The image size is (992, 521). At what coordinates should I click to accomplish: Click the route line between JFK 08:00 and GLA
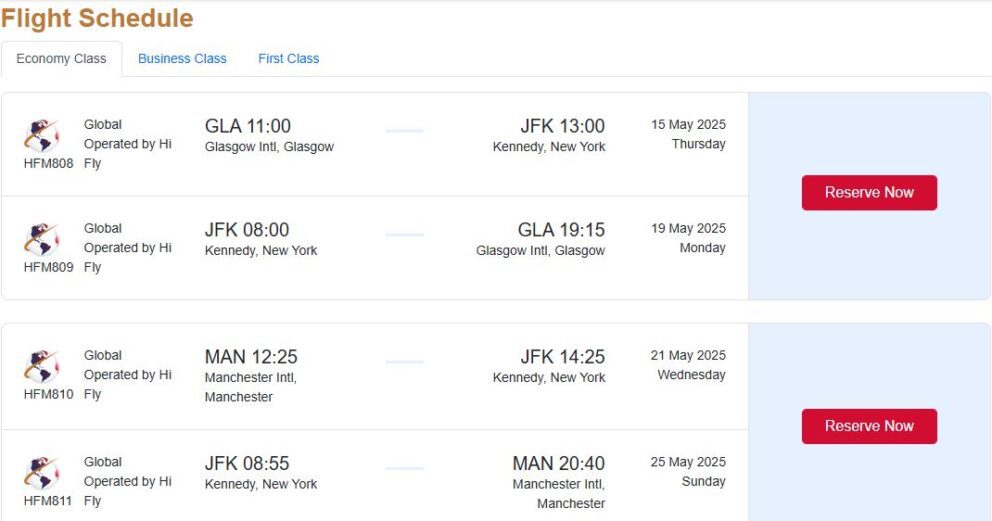coord(405,235)
